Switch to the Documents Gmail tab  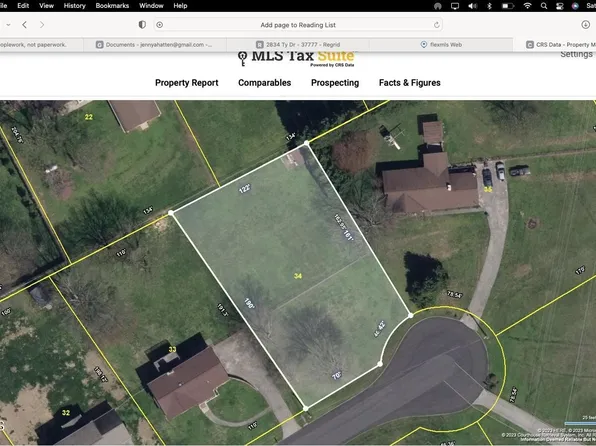point(155,44)
